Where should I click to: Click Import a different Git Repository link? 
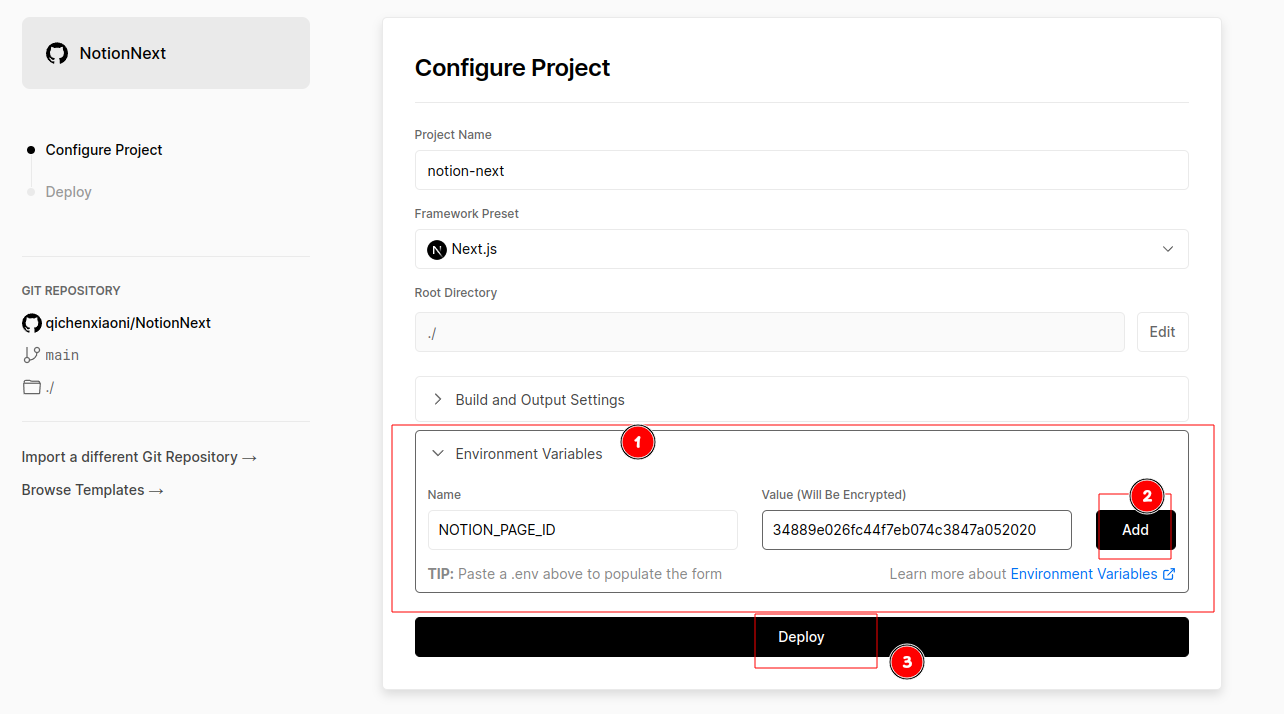139,457
